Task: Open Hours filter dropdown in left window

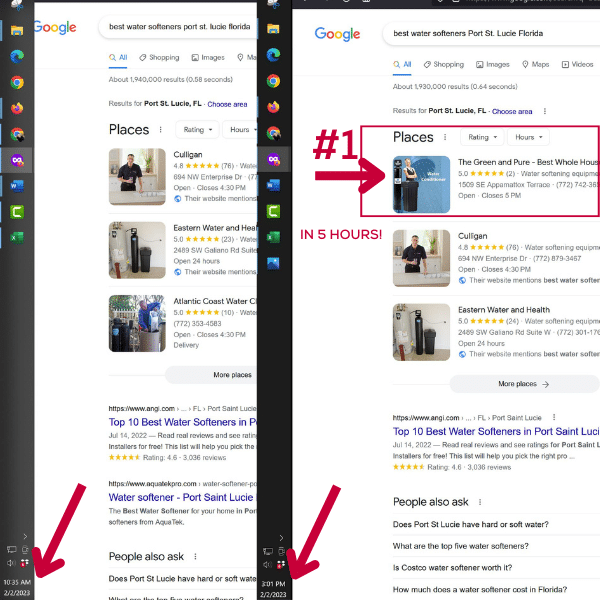Action: [x=240, y=130]
